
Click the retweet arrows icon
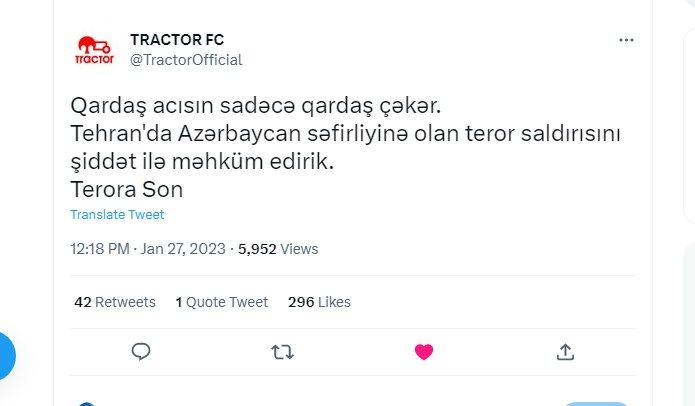click(283, 351)
